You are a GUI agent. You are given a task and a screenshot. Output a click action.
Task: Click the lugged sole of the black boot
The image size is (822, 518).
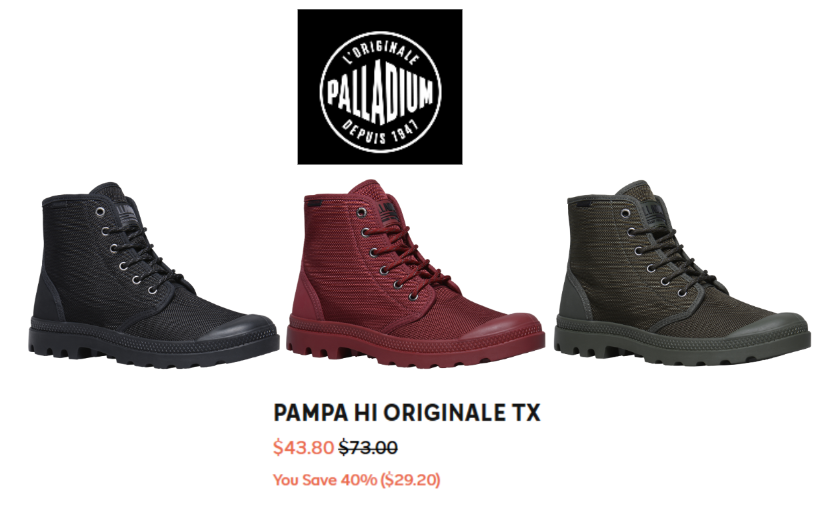point(152,350)
